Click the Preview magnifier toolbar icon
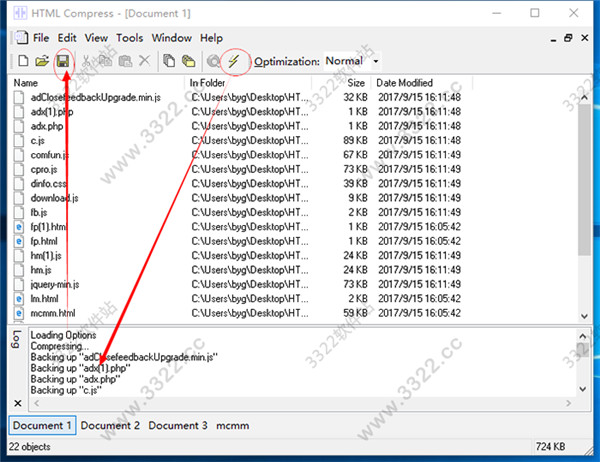This screenshot has width=600, height=462. (x=214, y=61)
